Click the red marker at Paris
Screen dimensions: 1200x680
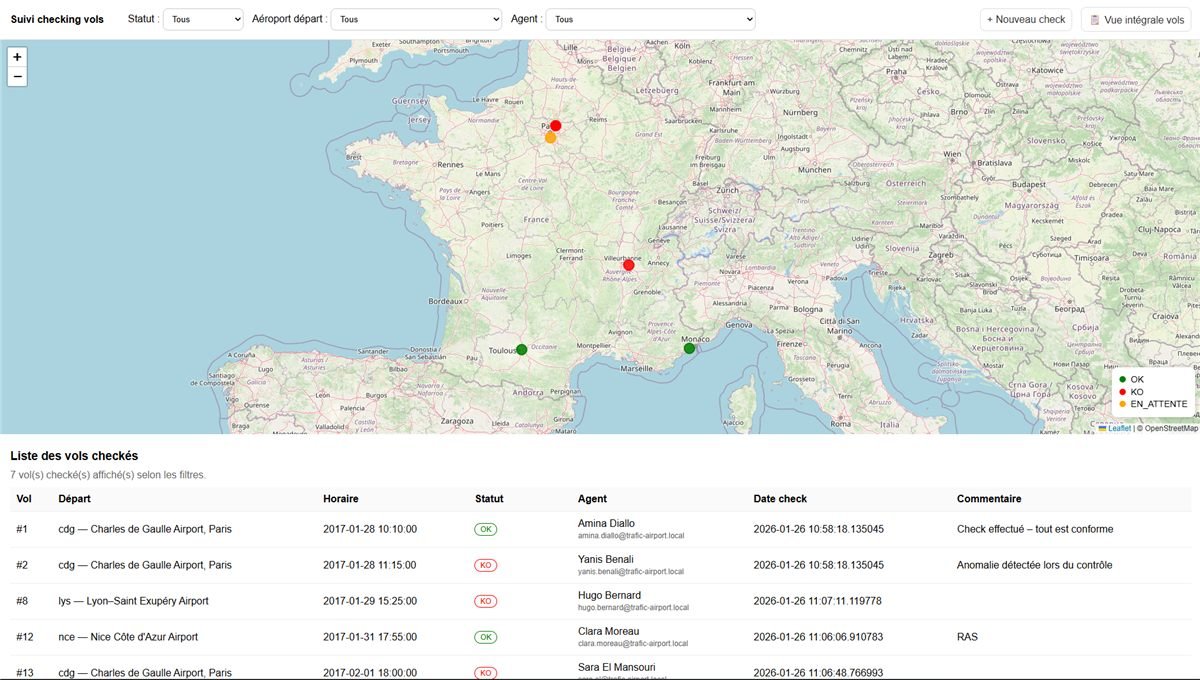coord(556,126)
